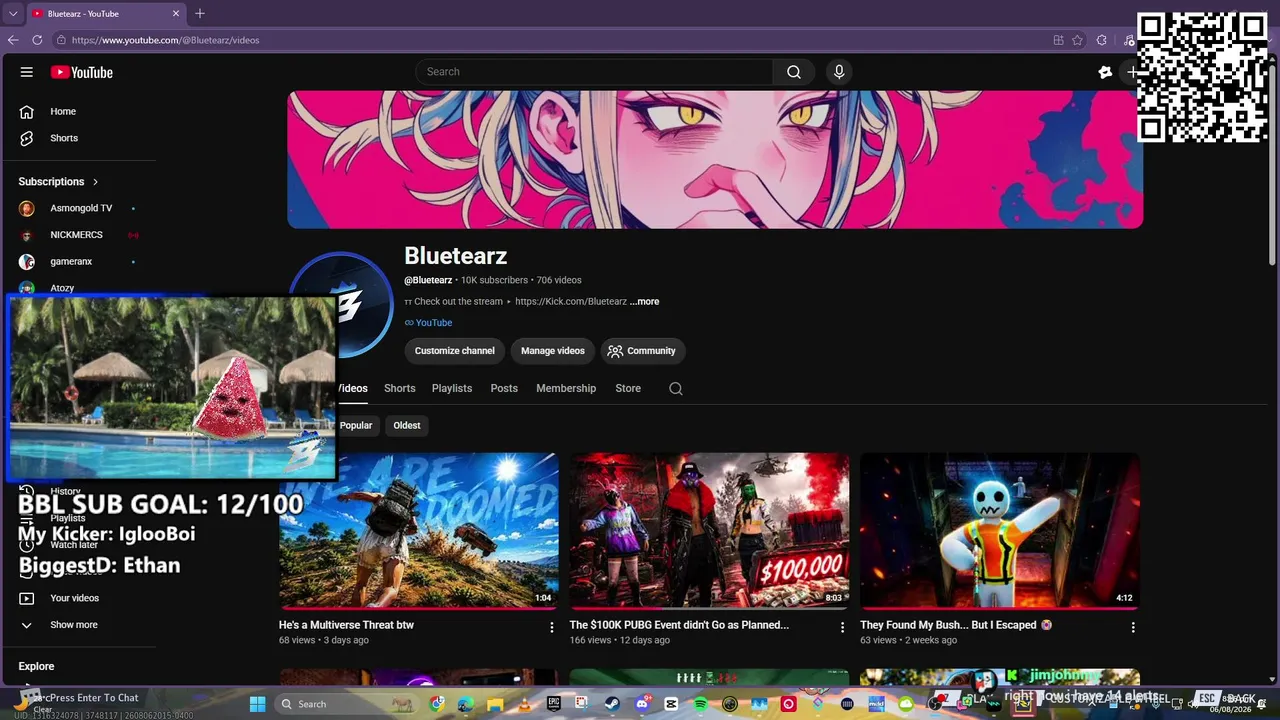Open Steam from the taskbar

pyautogui.click(x=612, y=704)
